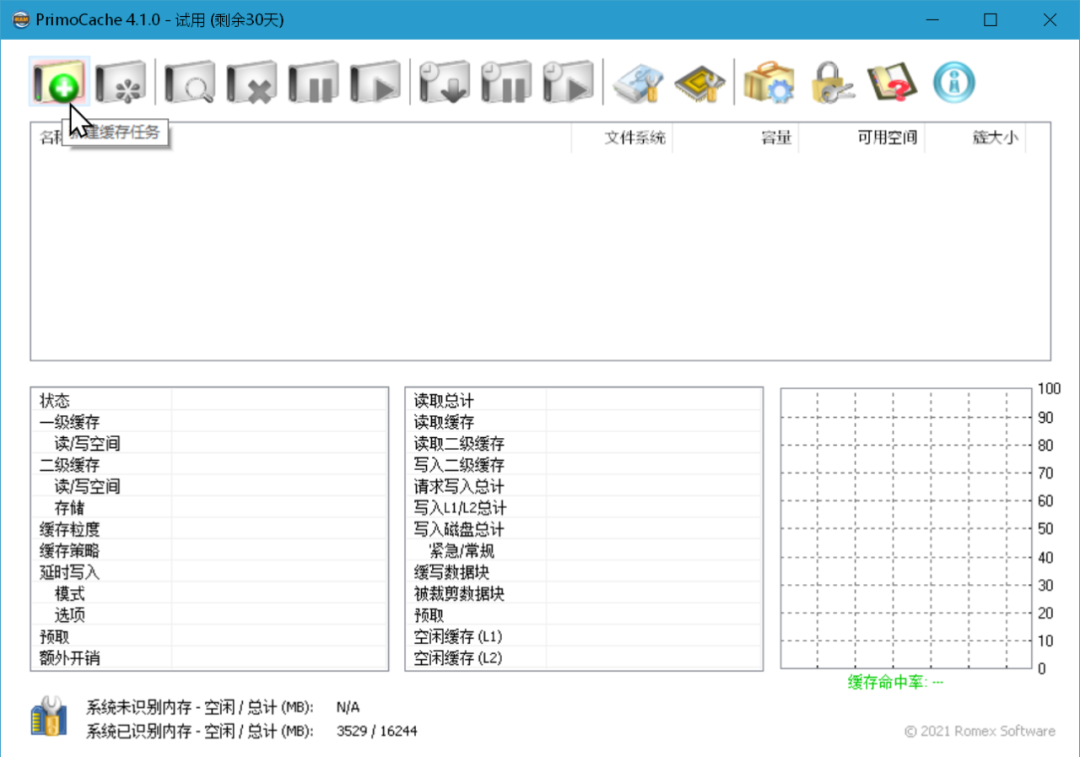Select the 一级缓存 row
Viewport: 1080px width, 757px height.
coord(209,422)
